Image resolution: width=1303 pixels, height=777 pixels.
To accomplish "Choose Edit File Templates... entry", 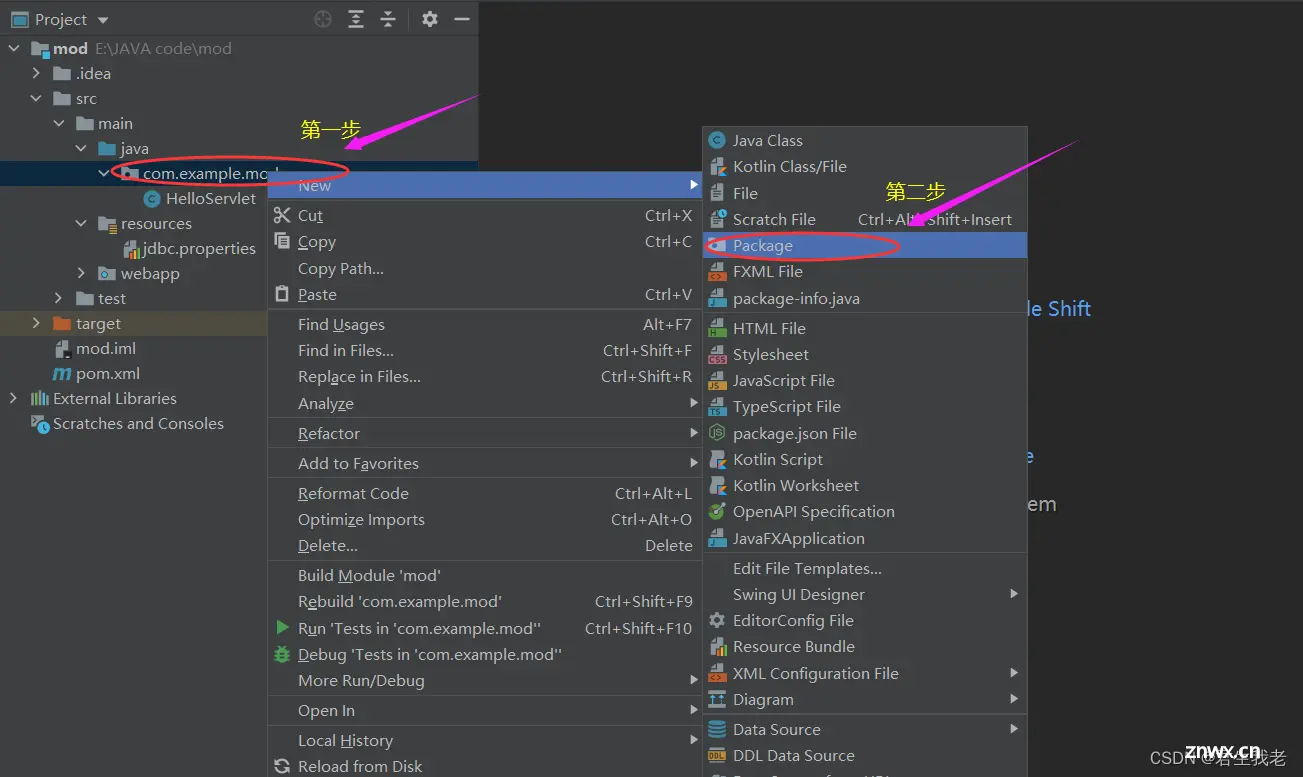I will point(865,568).
